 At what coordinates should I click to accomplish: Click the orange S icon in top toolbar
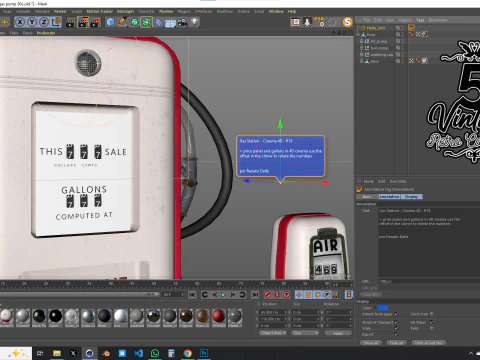347,22
